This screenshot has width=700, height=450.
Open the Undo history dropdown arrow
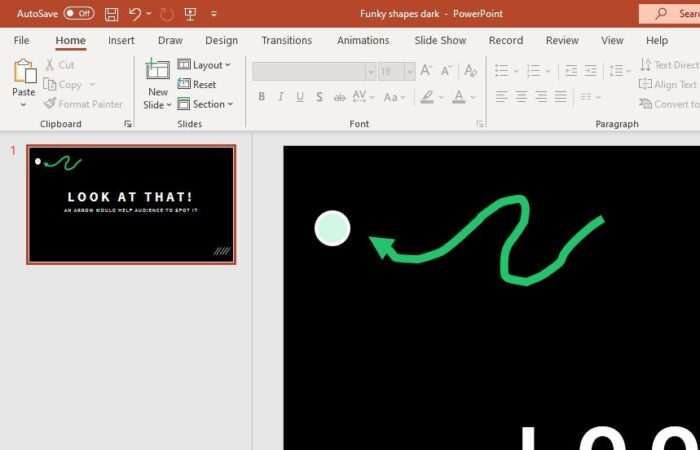149,14
